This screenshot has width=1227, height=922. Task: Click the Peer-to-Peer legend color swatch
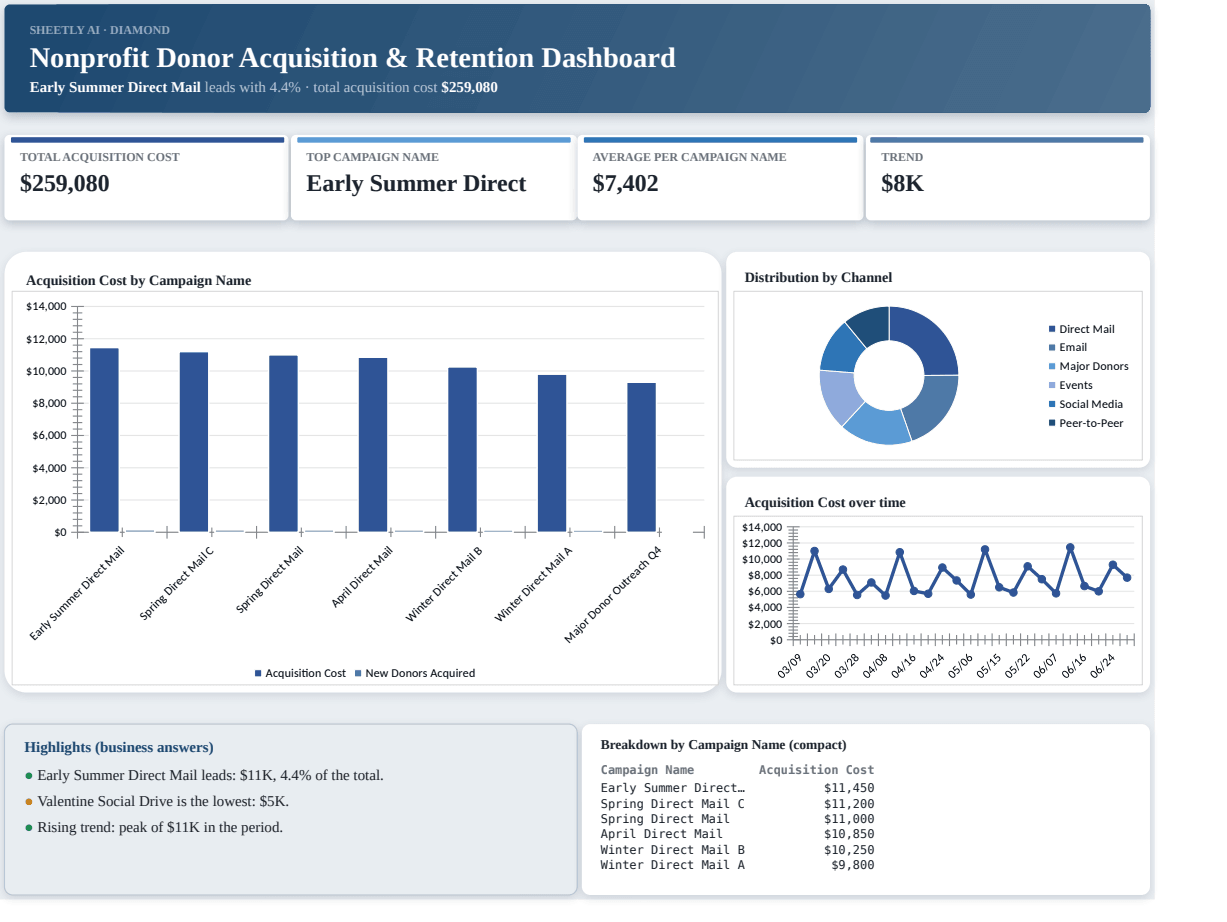coord(1052,423)
